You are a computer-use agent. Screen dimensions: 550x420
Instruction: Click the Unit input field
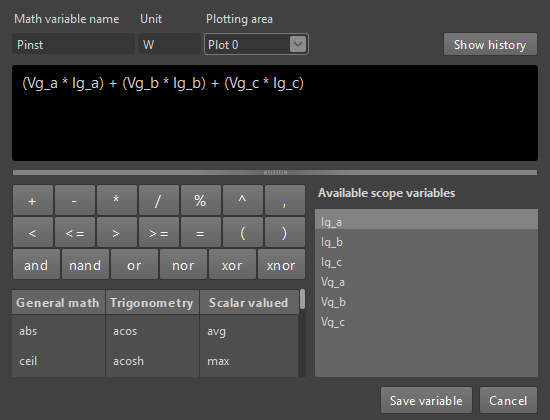coord(169,44)
